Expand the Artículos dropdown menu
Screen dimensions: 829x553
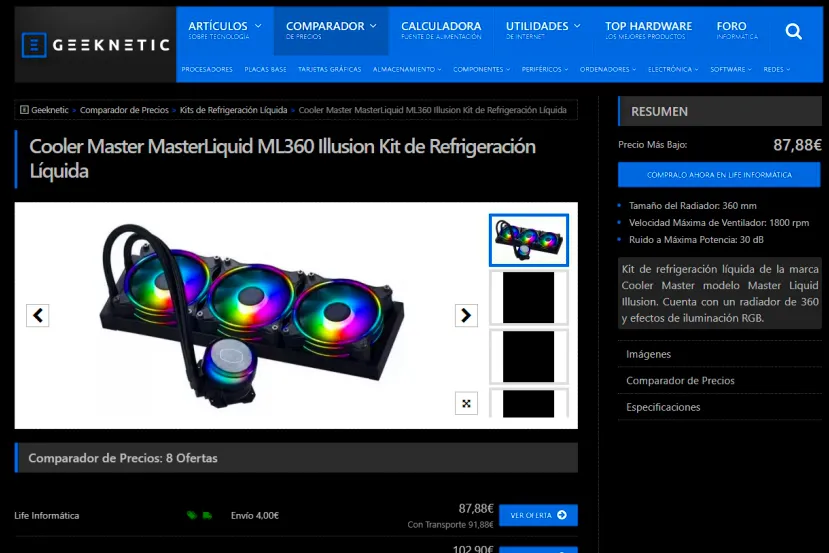[x=224, y=30]
